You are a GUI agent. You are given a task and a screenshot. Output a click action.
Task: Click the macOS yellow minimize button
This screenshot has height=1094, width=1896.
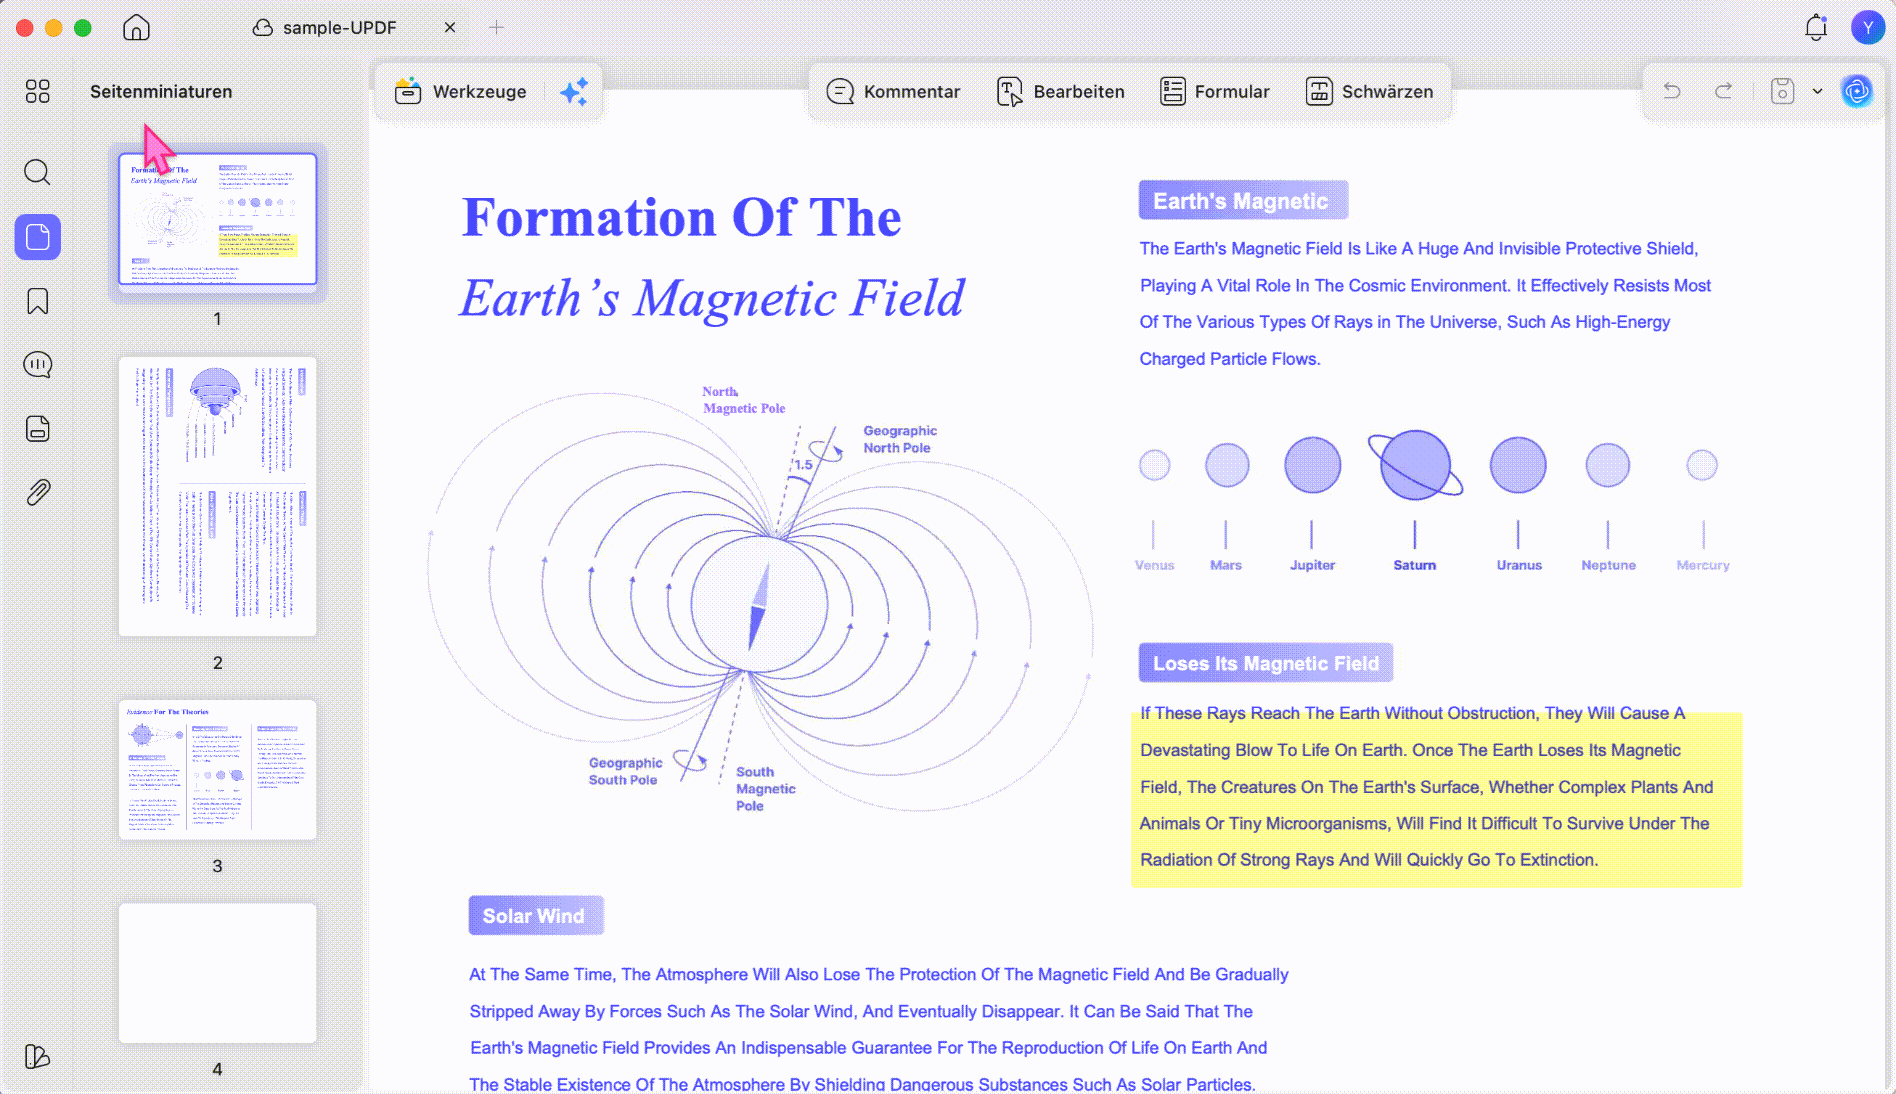(54, 28)
